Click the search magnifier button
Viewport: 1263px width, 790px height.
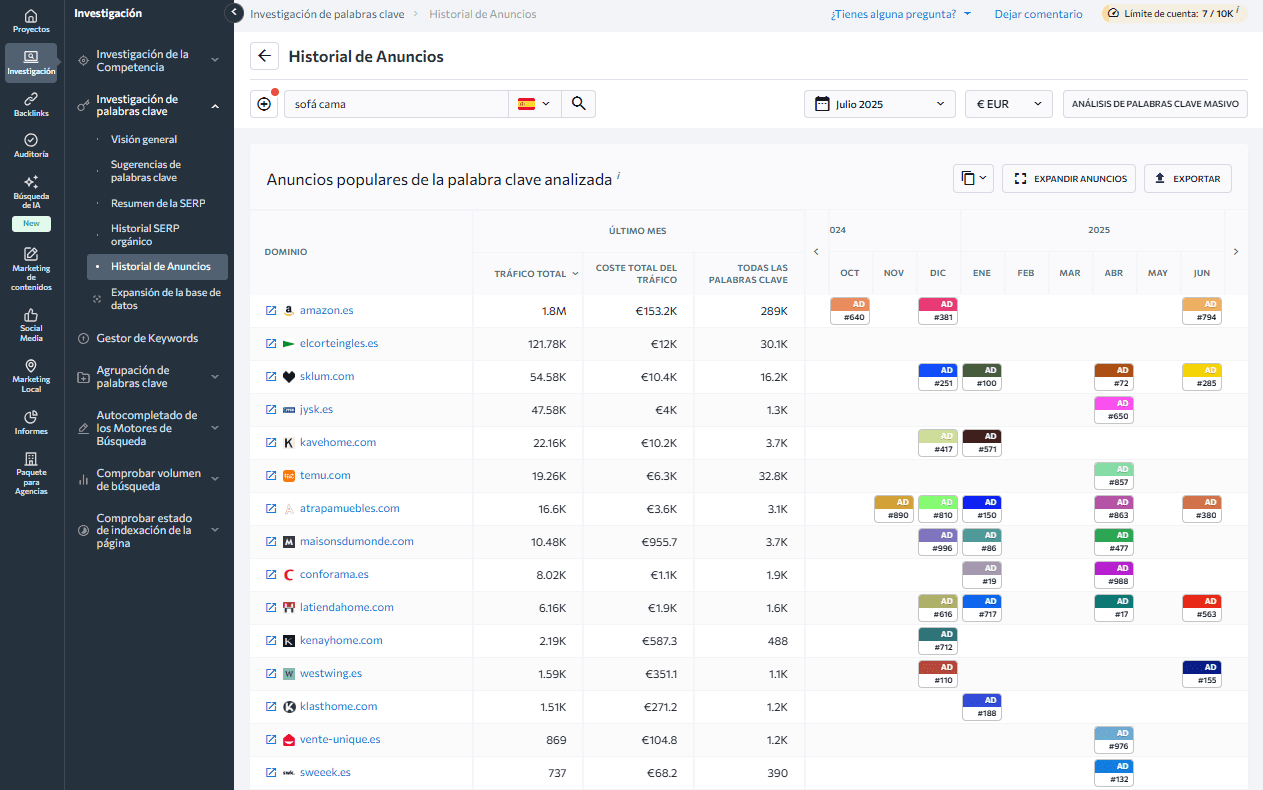pyautogui.click(x=578, y=104)
